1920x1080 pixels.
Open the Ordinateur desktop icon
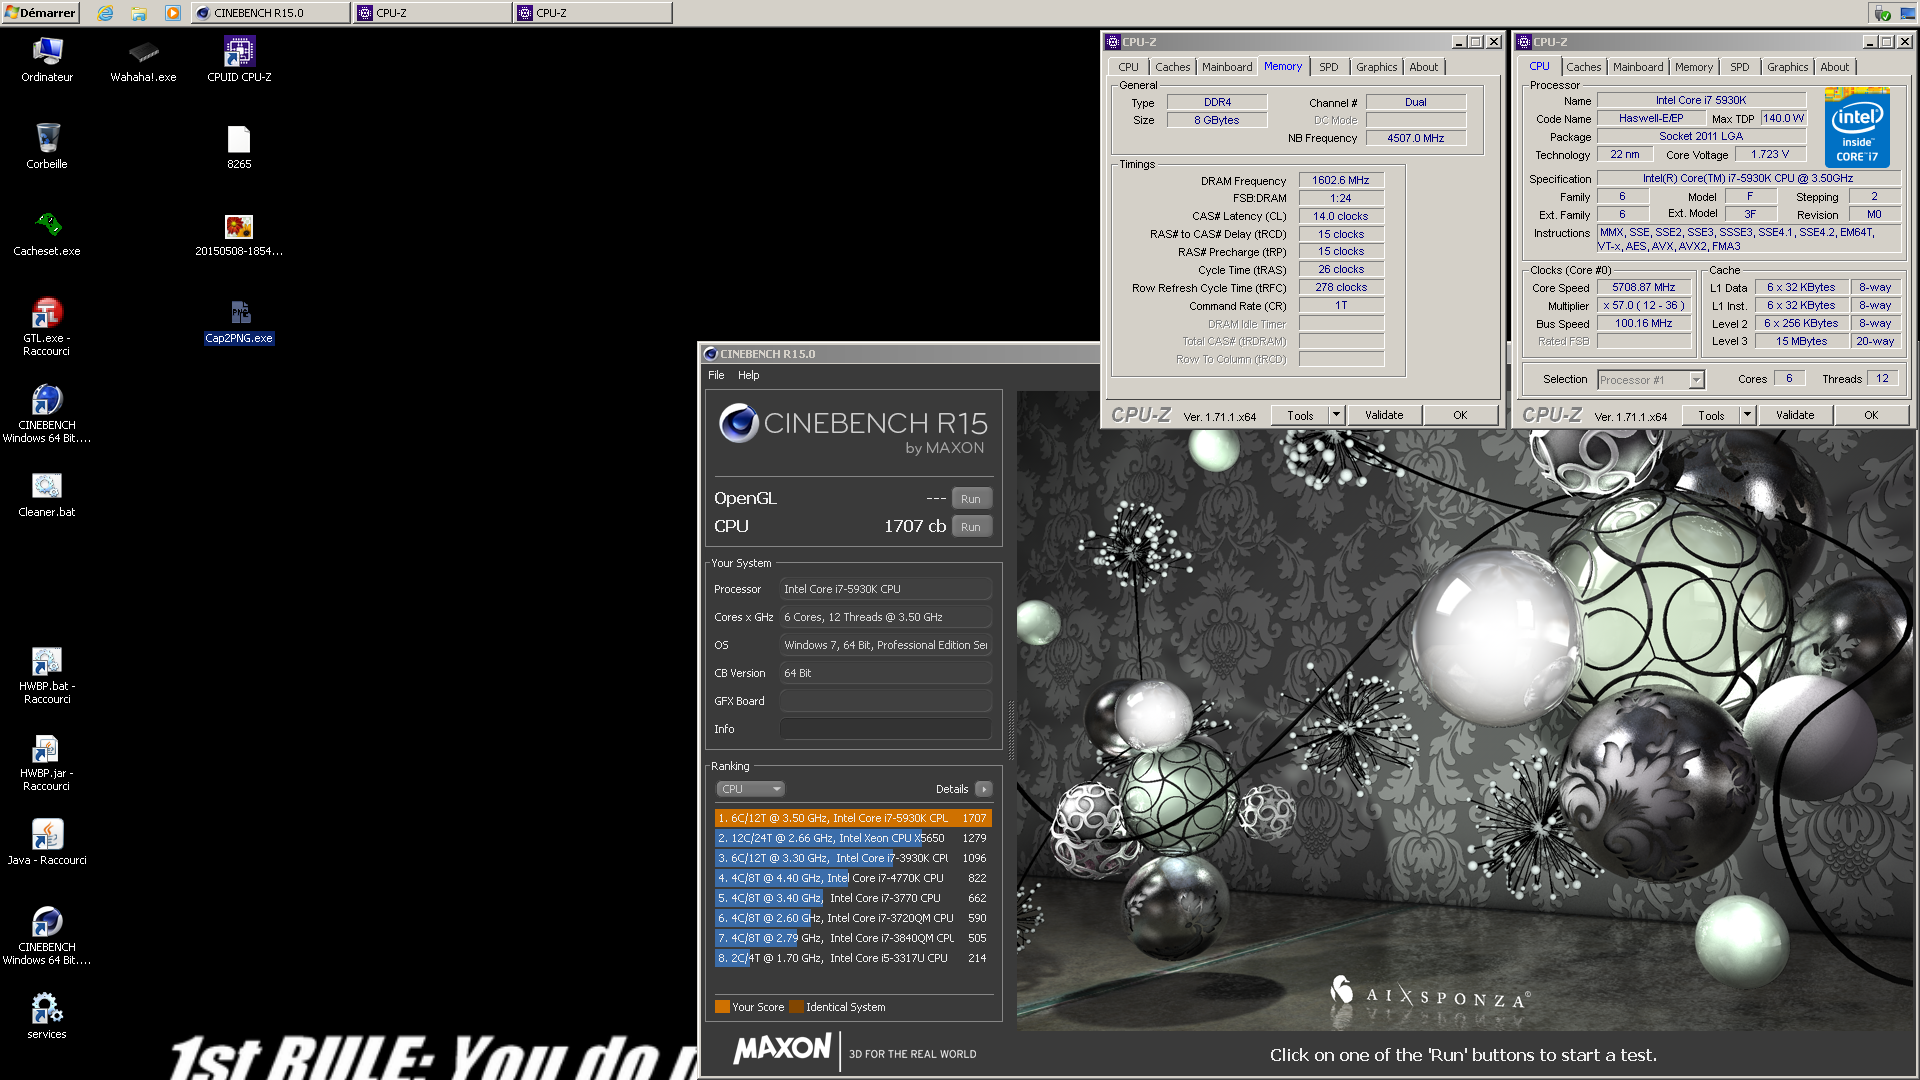(x=47, y=60)
